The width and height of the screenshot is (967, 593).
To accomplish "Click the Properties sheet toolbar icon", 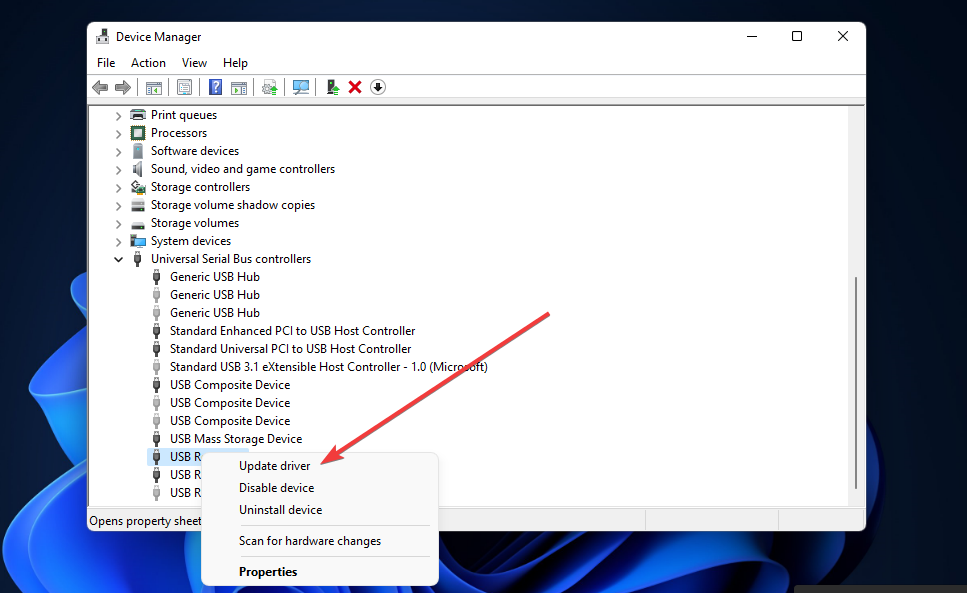I will (x=184, y=87).
